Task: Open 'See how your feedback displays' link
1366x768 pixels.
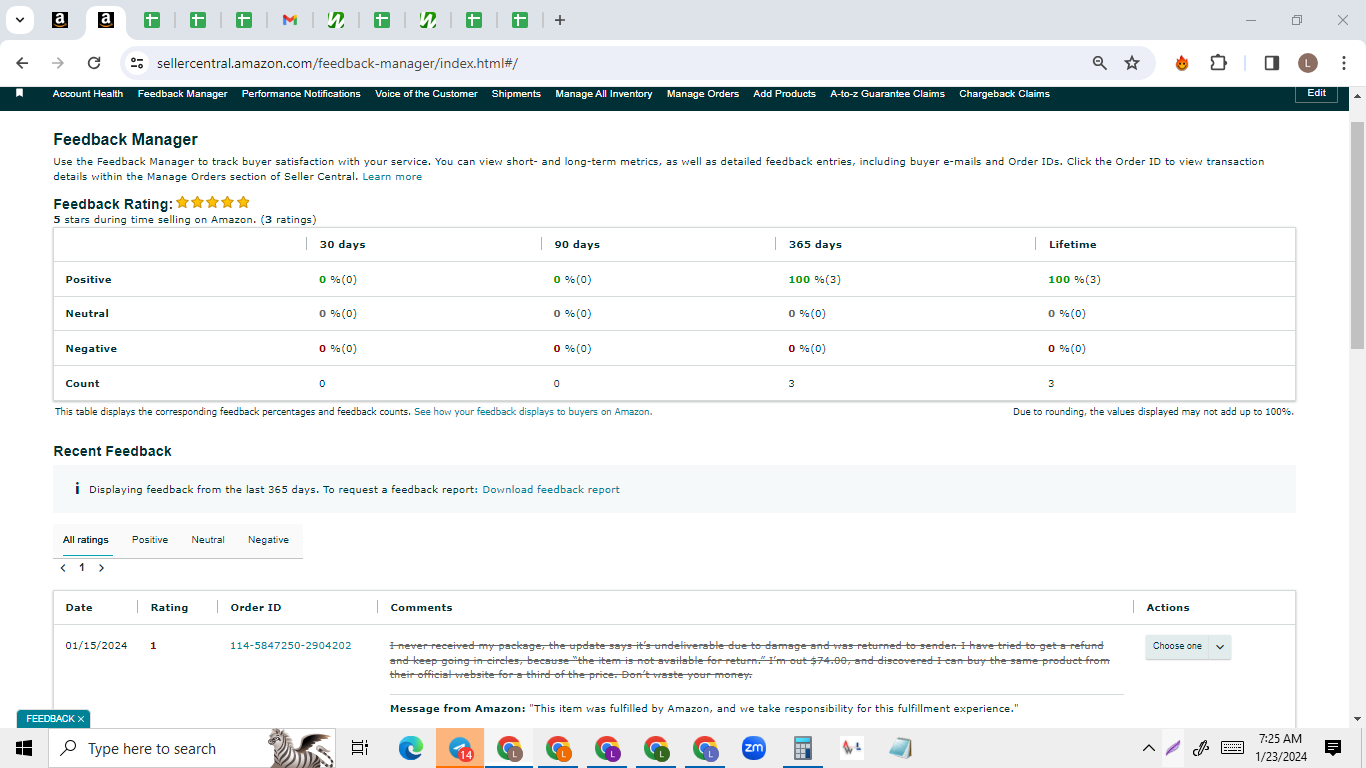Action: click(x=532, y=412)
